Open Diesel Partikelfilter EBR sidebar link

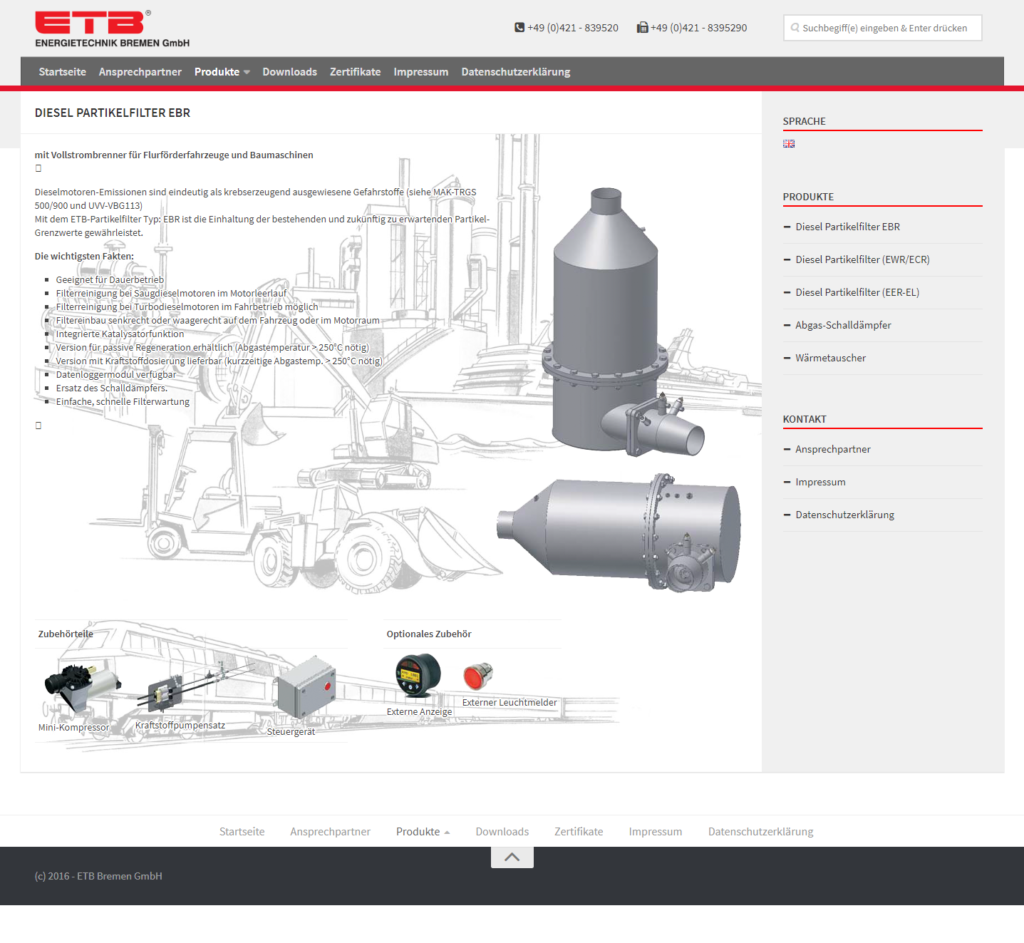848,227
